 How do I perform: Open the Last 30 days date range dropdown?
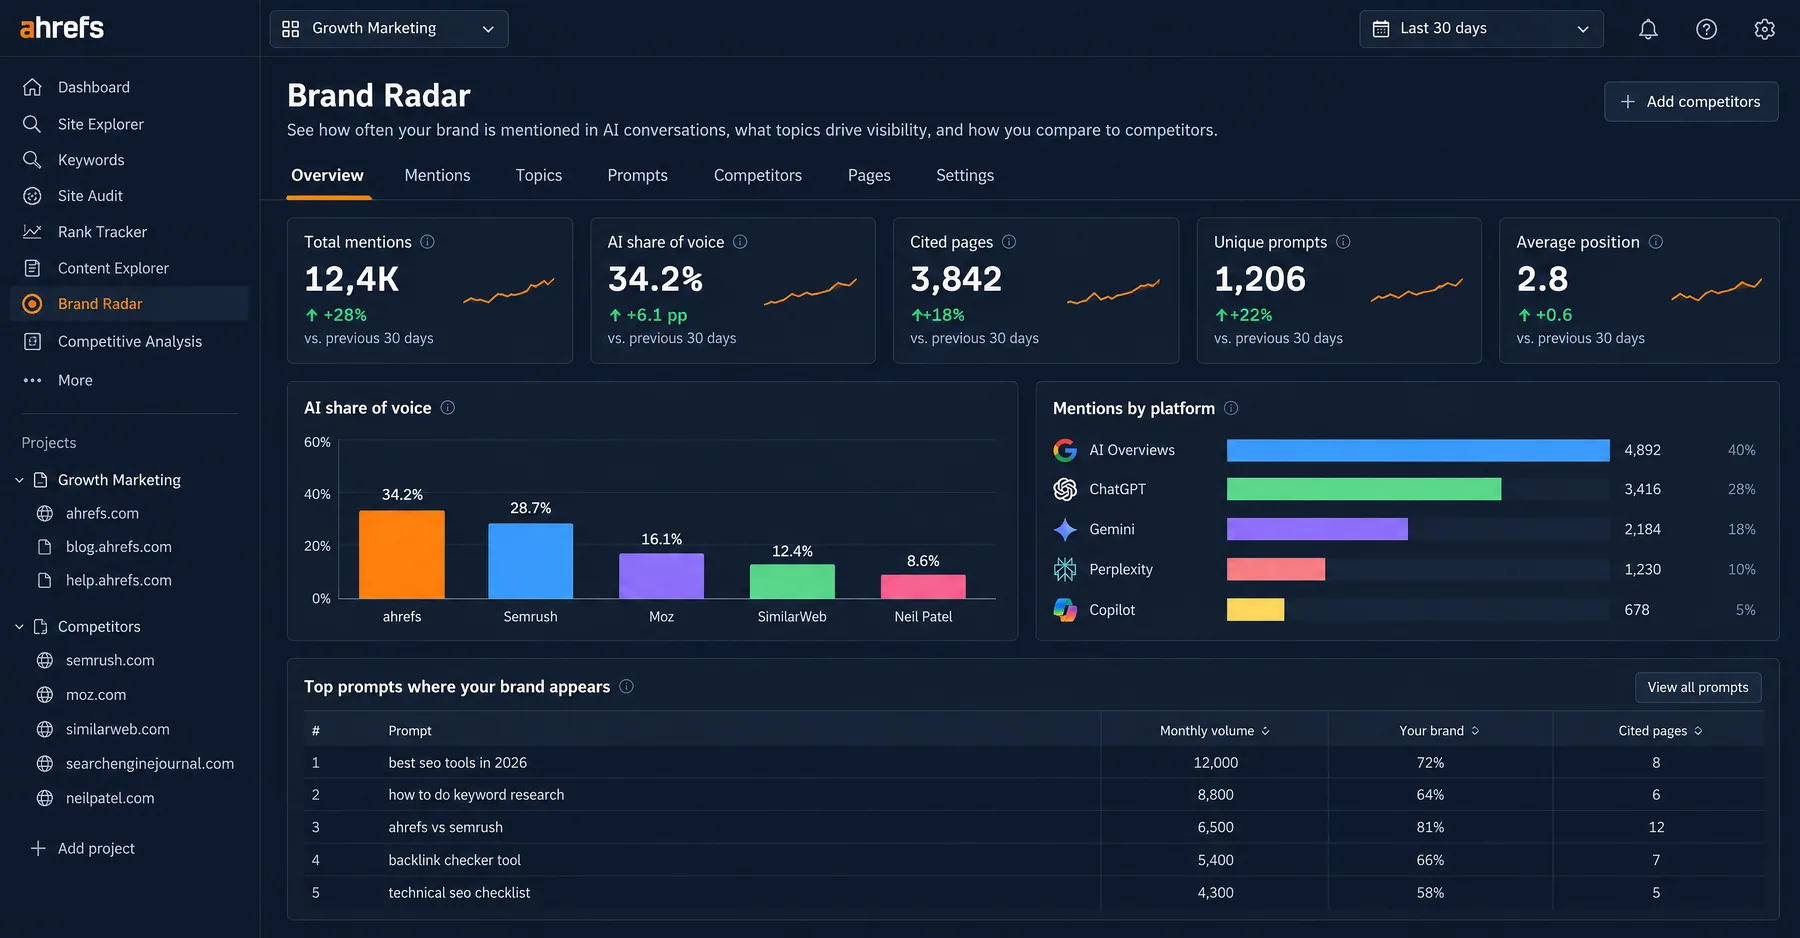point(1481,29)
